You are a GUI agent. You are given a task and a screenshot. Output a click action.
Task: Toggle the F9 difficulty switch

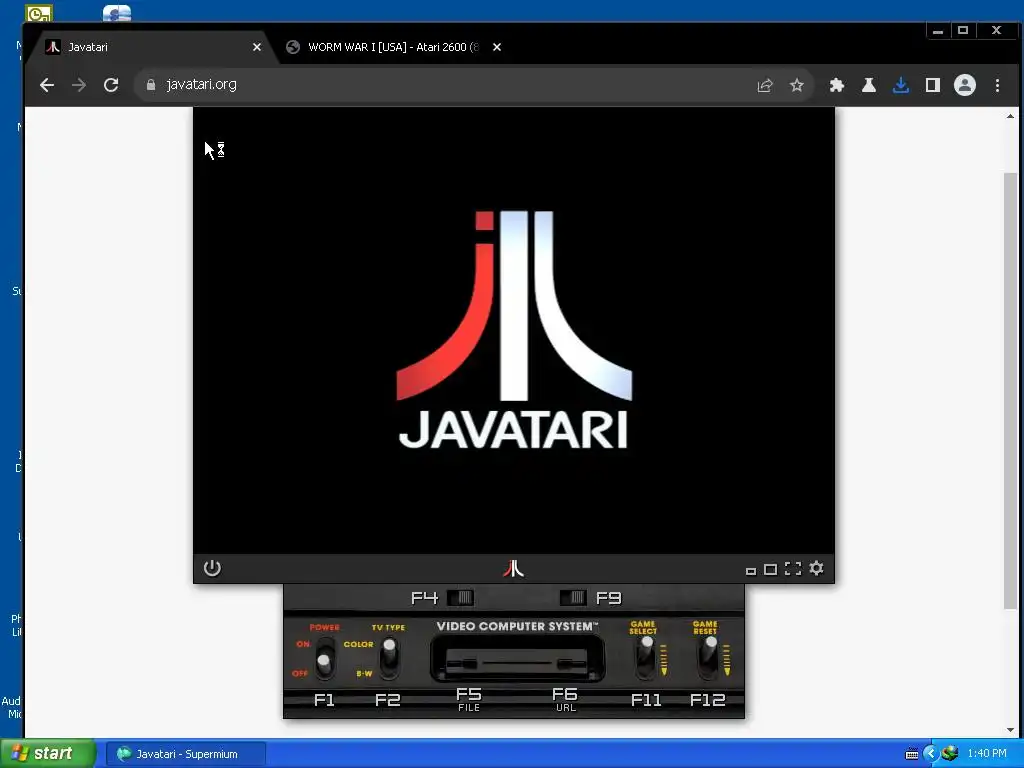pos(573,598)
